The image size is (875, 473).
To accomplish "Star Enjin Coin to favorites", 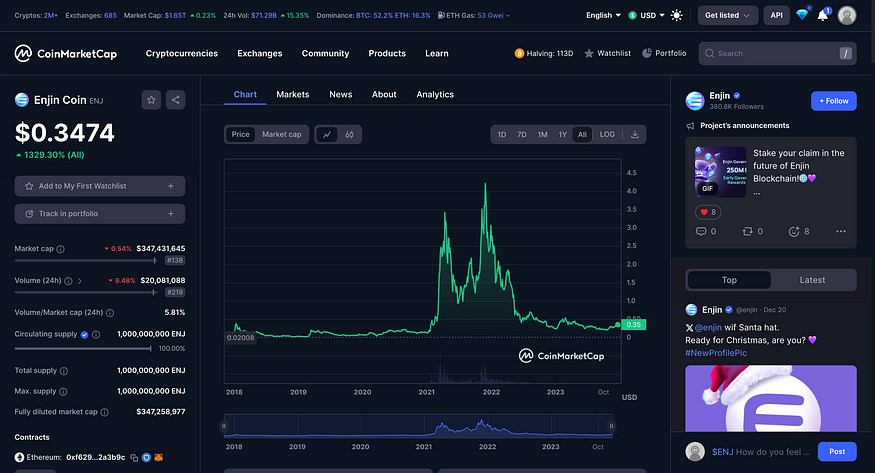I will click(151, 100).
